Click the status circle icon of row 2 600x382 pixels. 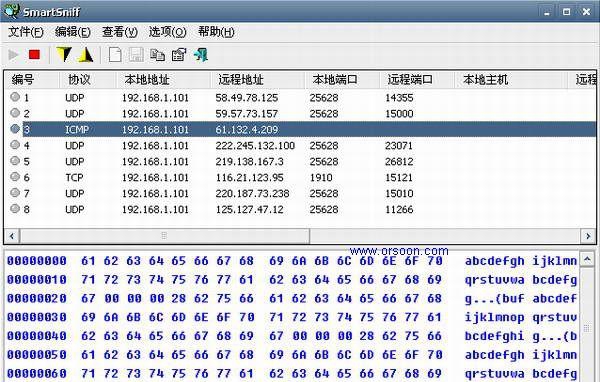coord(15,113)
